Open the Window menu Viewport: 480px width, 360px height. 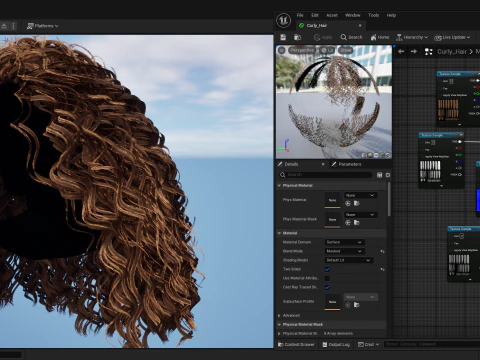(353, 15)
